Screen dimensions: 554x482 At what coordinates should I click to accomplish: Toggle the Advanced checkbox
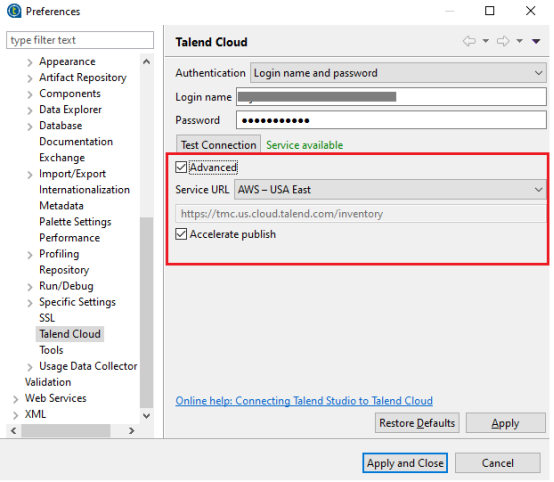[x=181, y=167]
